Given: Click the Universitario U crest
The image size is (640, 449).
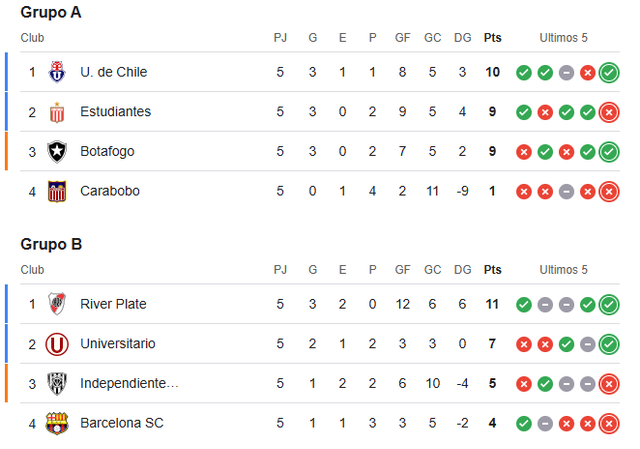Looking at the screenshot, I should 57,344.
